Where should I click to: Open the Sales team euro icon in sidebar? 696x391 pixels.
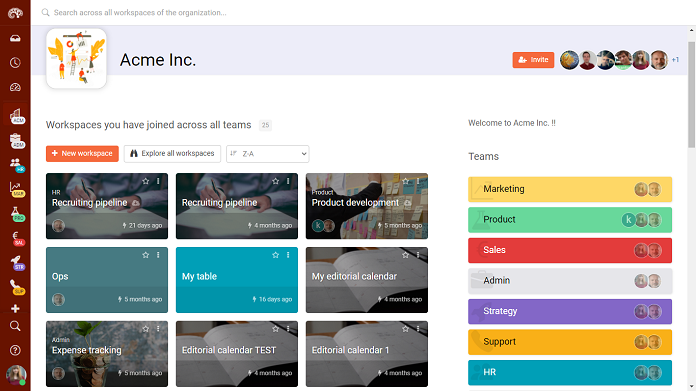pyautogui.click(x=17, y=238)
